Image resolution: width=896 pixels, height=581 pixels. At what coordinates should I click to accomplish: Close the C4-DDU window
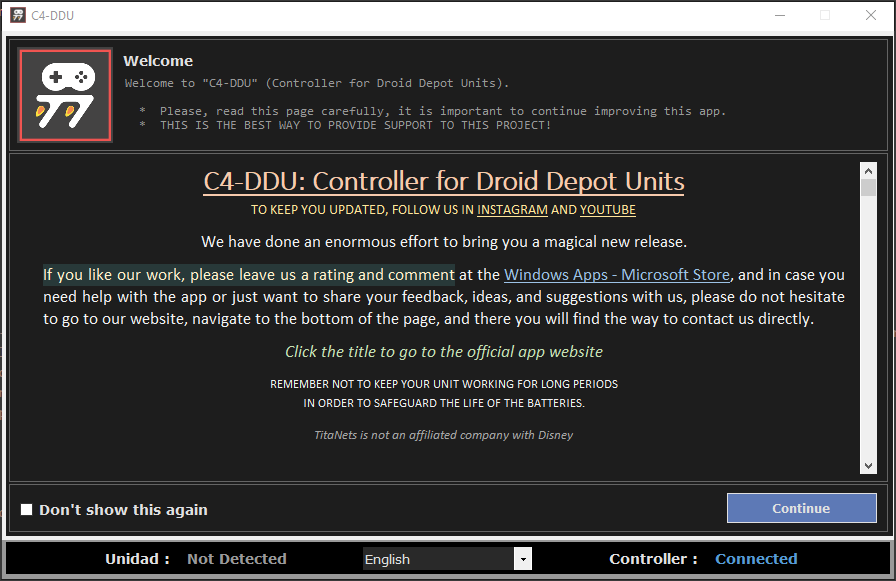click(870, 15)
